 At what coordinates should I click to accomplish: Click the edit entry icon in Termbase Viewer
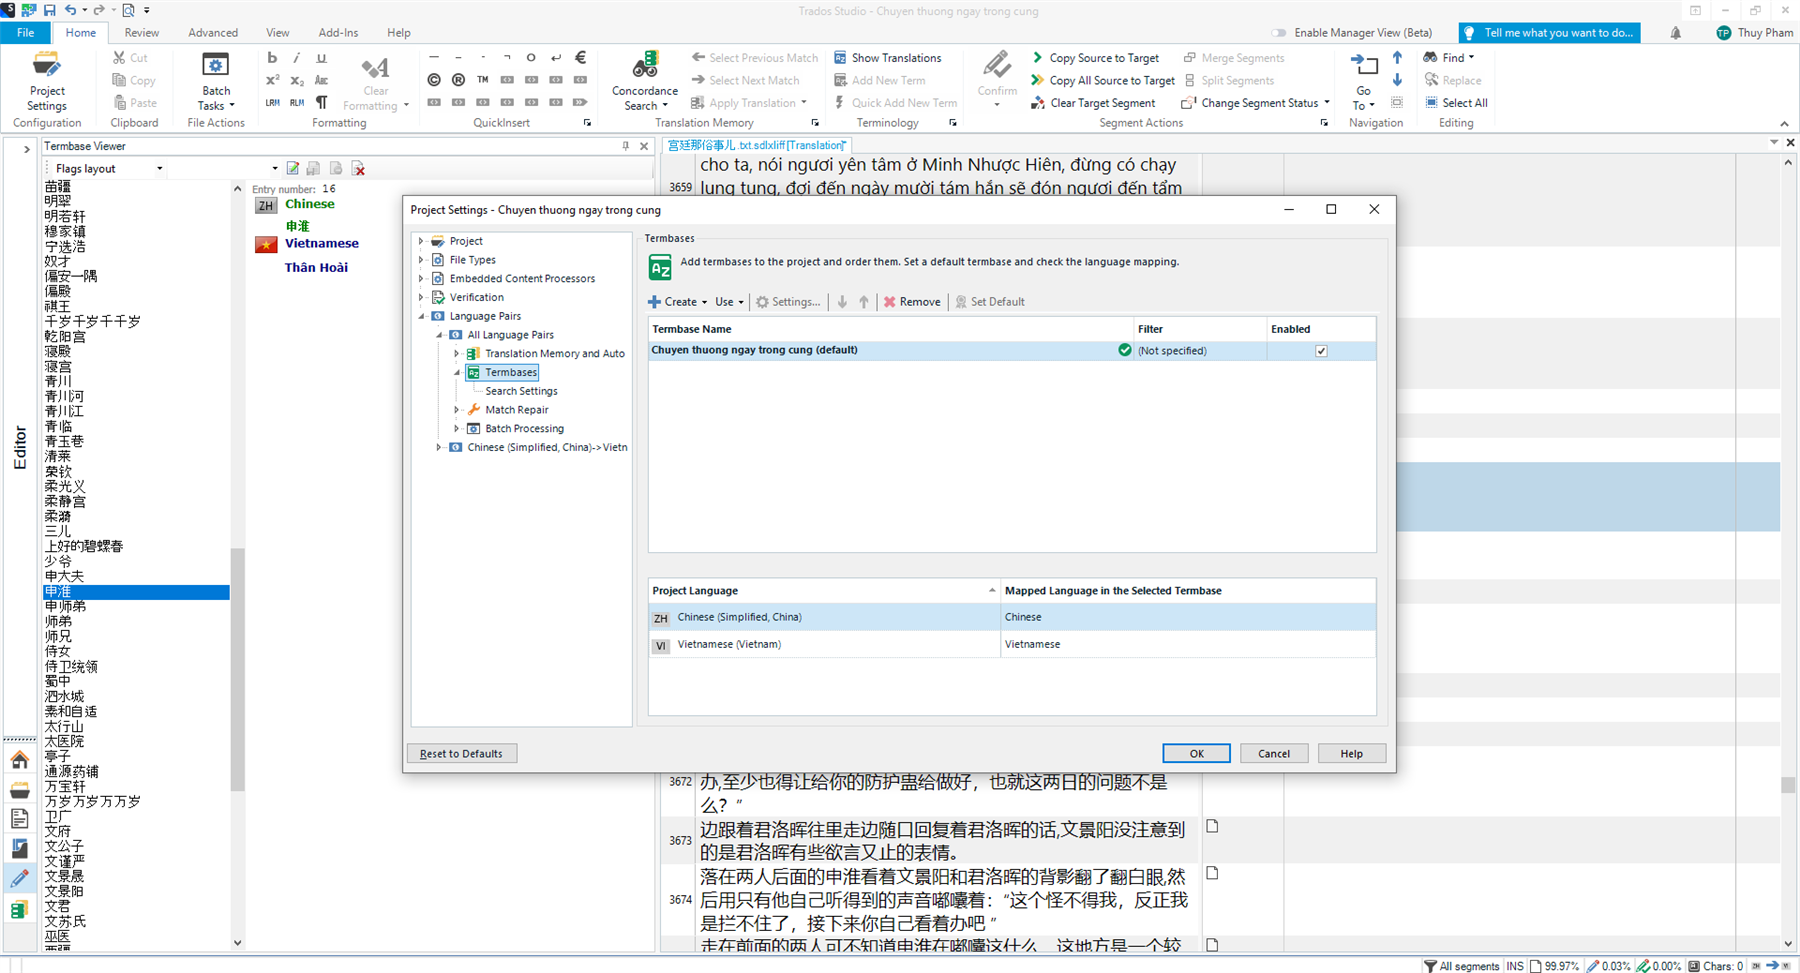pyautogui.click(x=293, y=168)
